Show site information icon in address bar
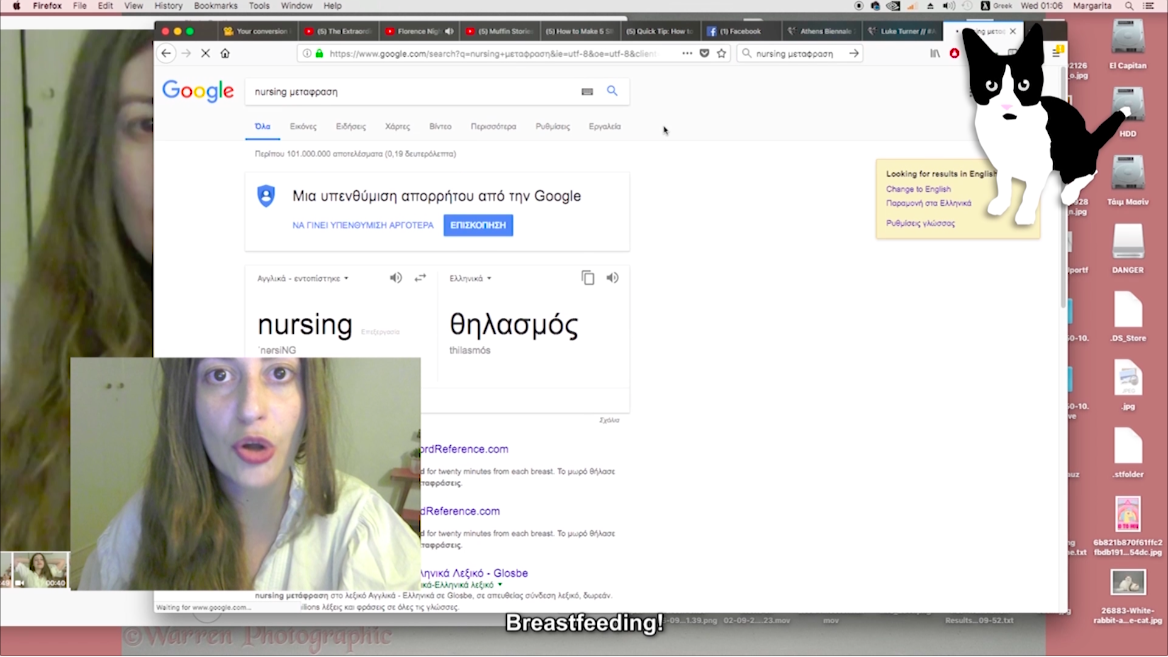 [307, 53]
